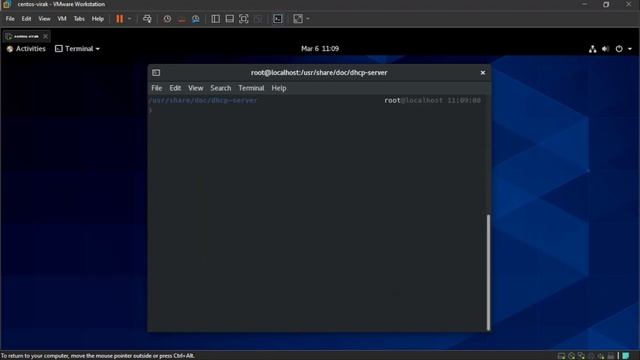Revert to the previous snapshot icon
Image resolution: width=640 pixels, height=360 pixels.
(x=182, y=19)
